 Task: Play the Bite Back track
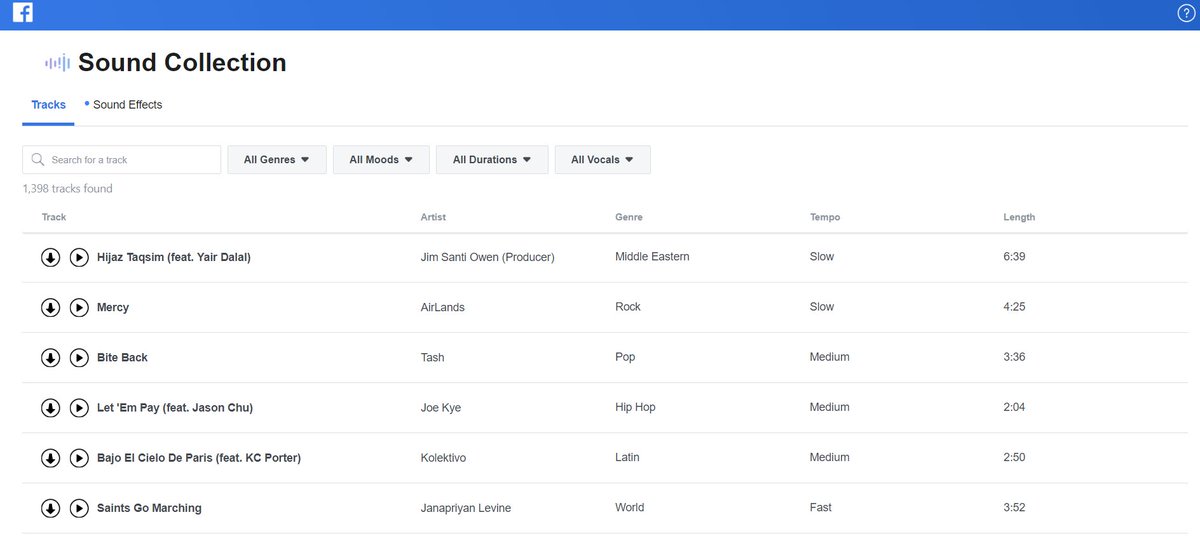tap(79, 357)
